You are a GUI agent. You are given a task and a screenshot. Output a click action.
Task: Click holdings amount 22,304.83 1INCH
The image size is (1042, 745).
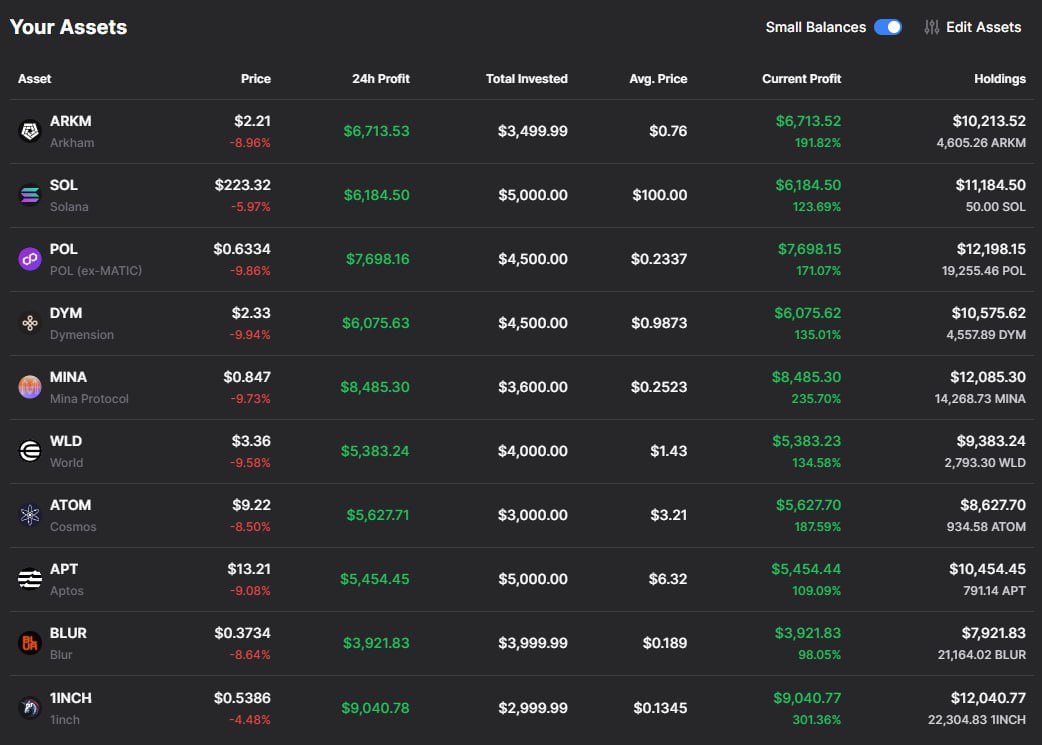tap(977, 720)
